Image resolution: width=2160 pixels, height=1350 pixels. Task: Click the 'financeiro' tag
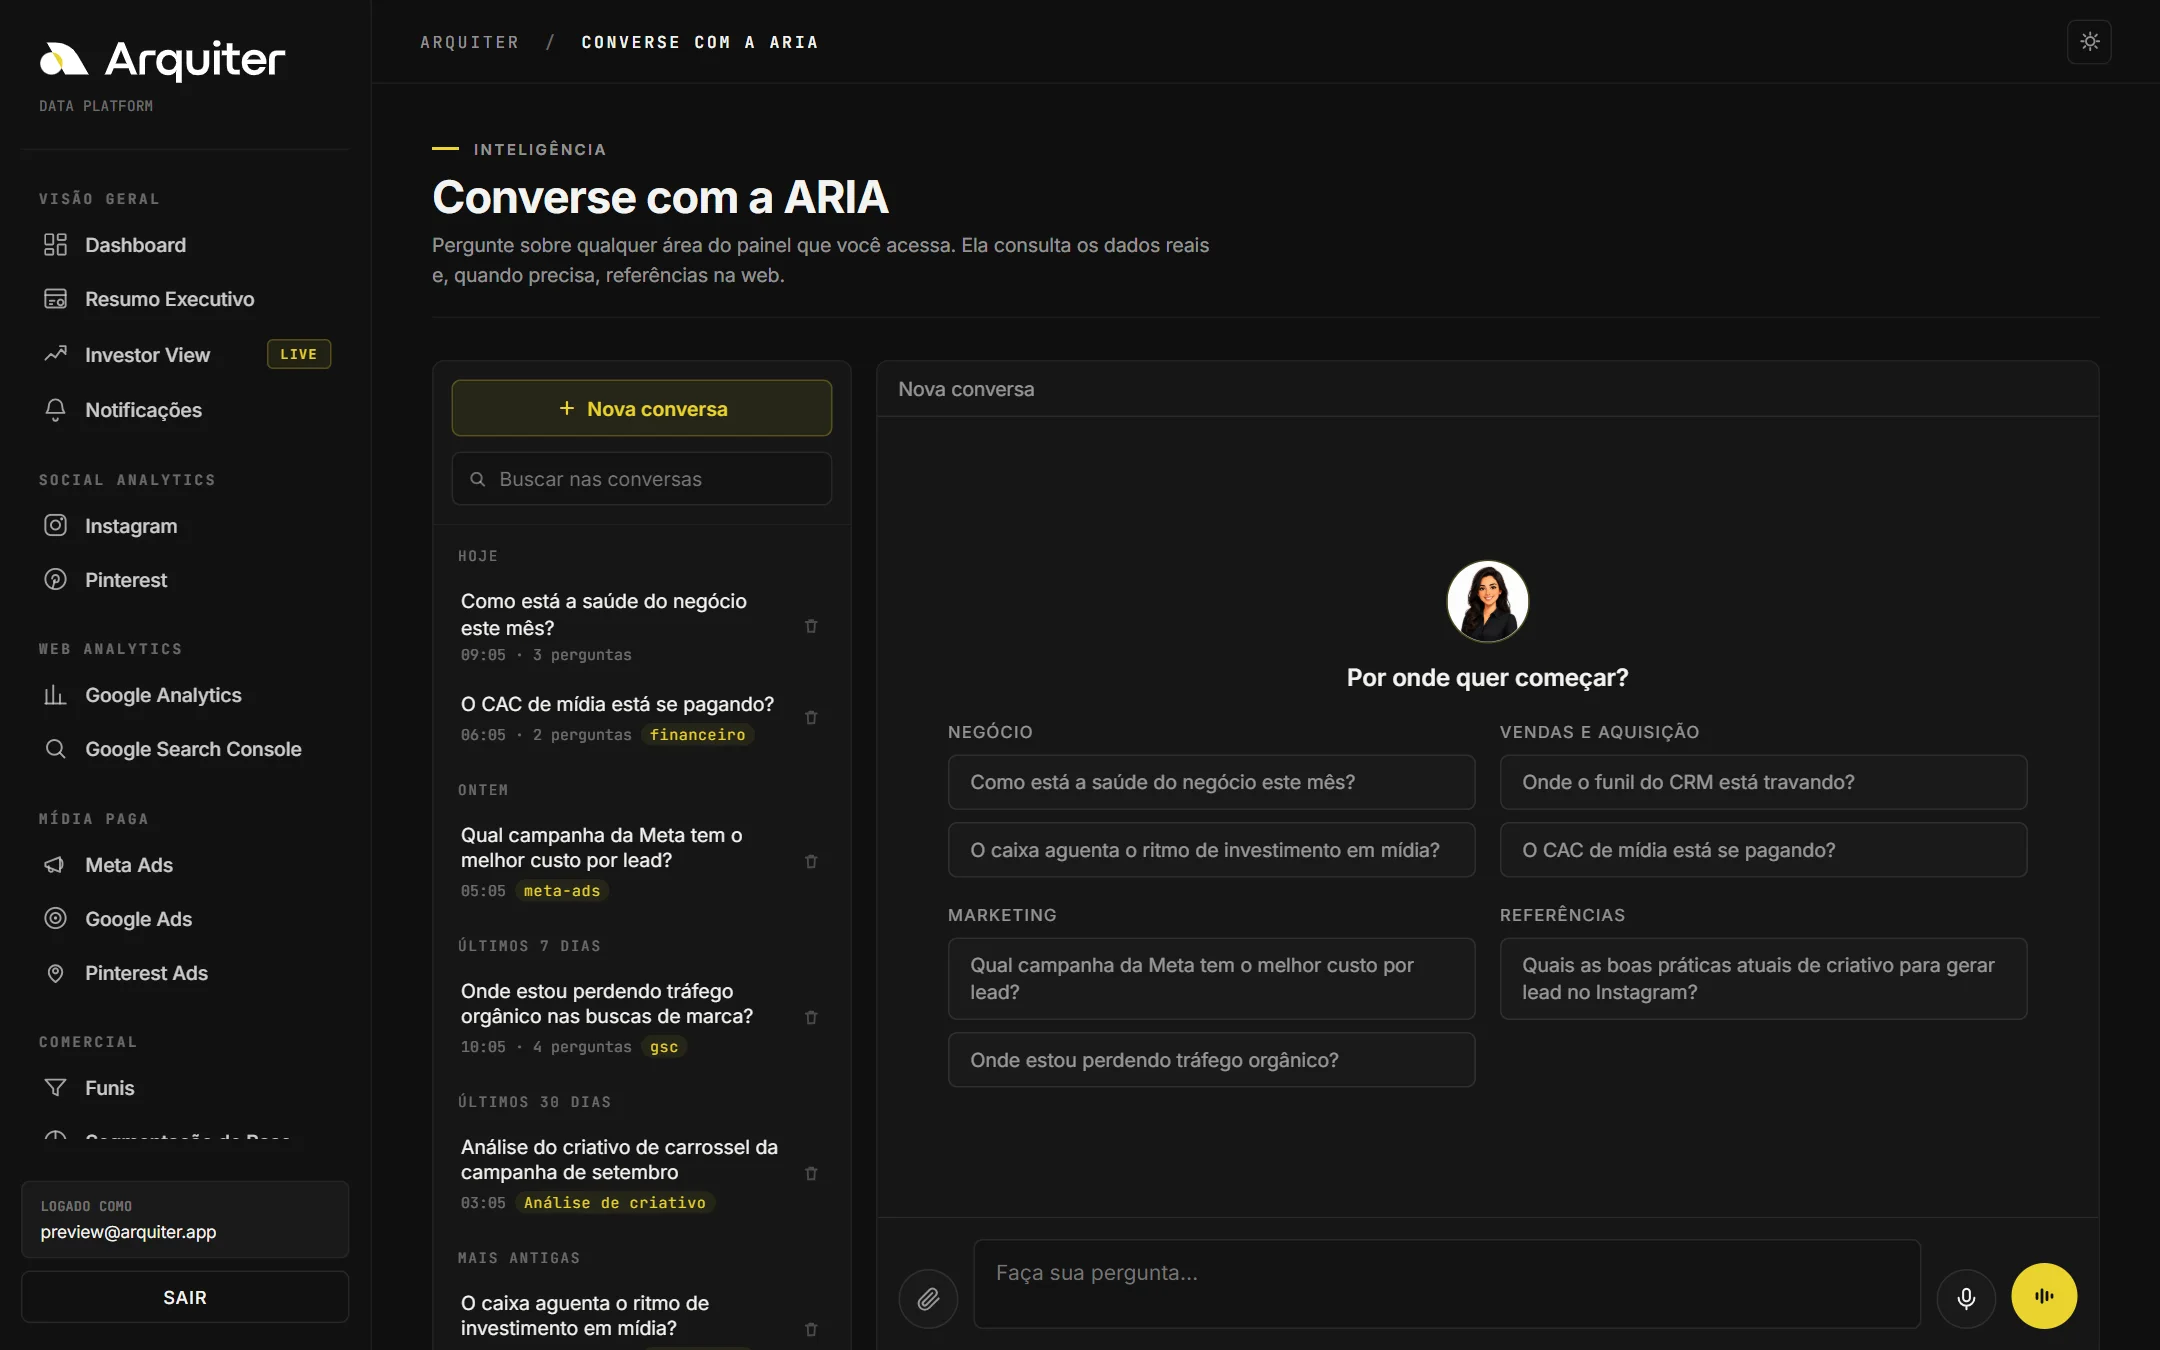click(x=698, y=735)
